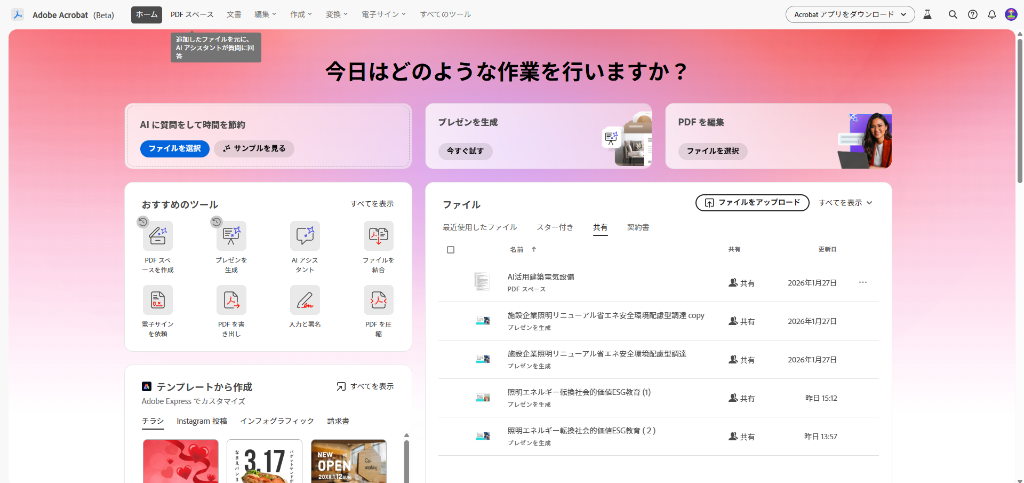Screen dimensions: 1024x483
Task: Open the 3.17 sandwich flyer template thumbnail
Action: tap(264, 461)
